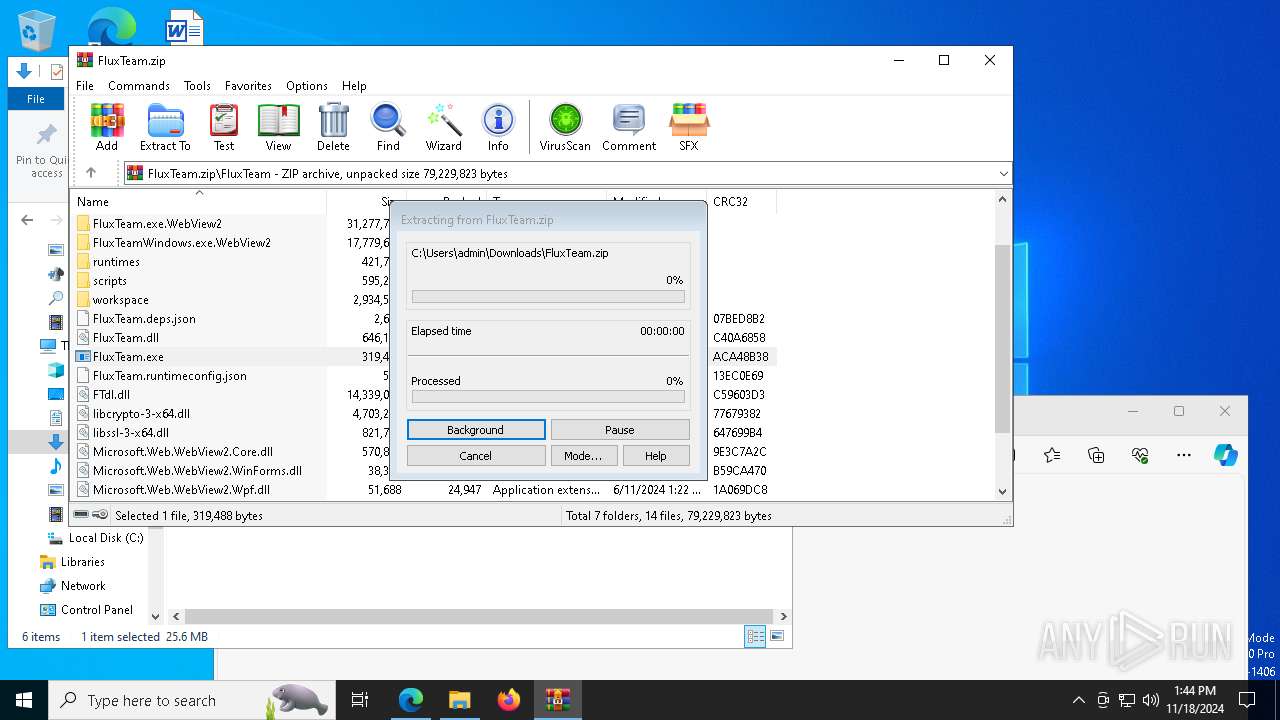Select the workspace folder
The height and width of the screenshot is (720, 1280).
click(120, 300)
